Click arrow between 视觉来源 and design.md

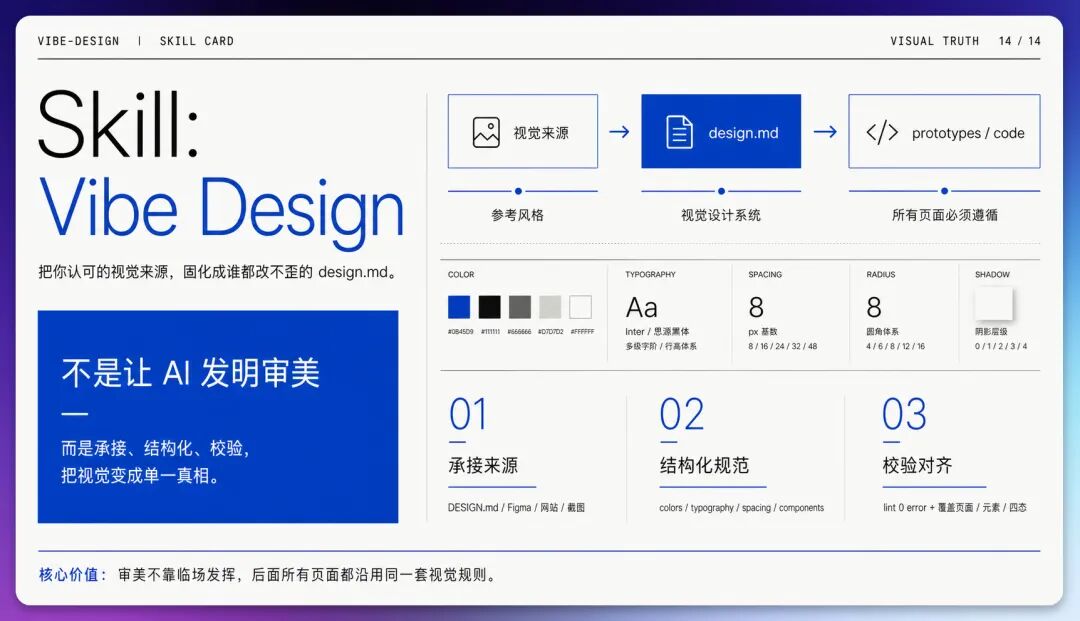point(619,131)
